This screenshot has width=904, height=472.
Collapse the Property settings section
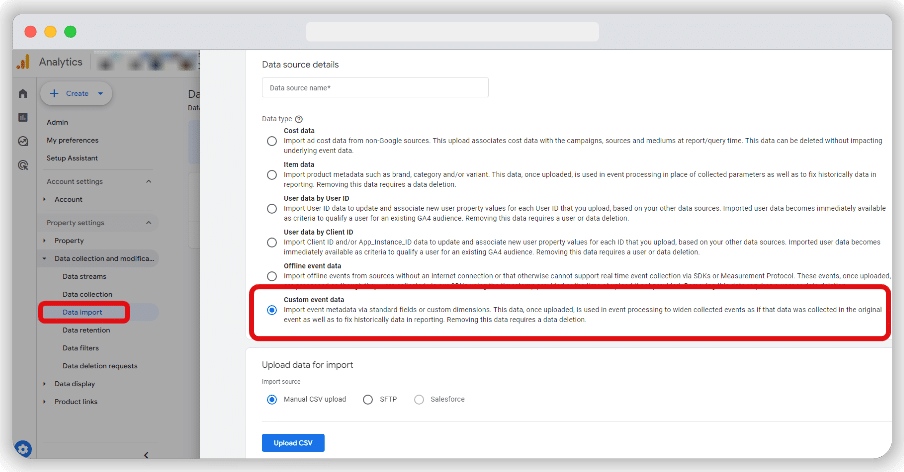(148, 222)
